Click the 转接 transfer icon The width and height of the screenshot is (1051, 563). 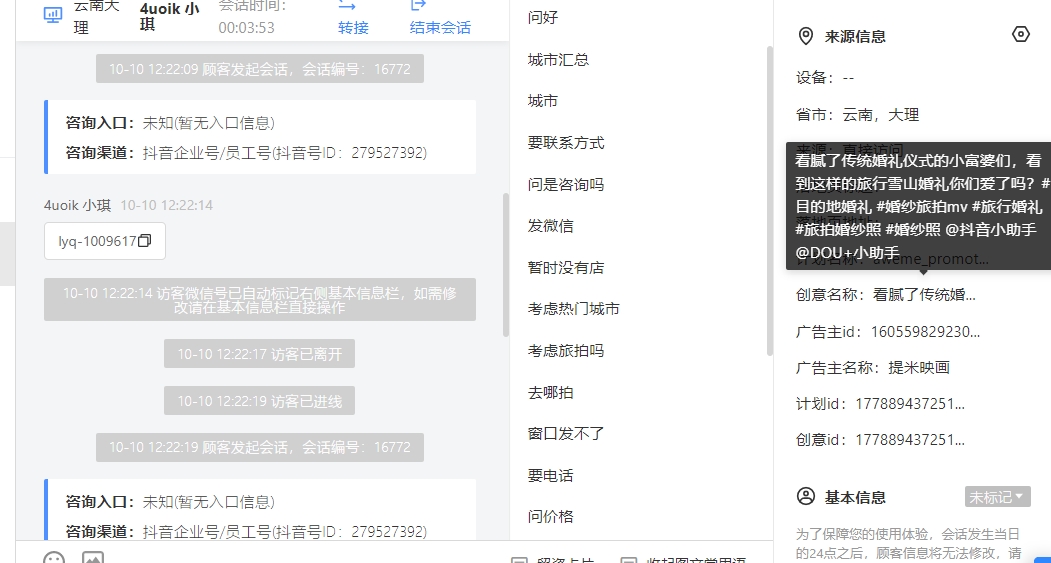[347, 5]
